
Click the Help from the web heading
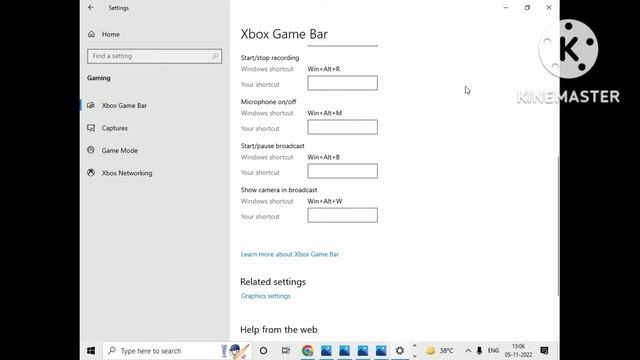(278, 329)
